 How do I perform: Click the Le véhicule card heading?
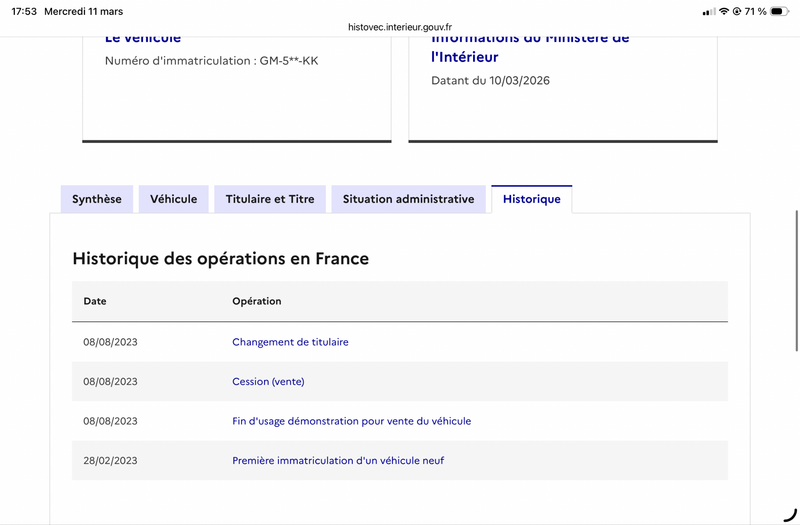(x=143, y=39)
